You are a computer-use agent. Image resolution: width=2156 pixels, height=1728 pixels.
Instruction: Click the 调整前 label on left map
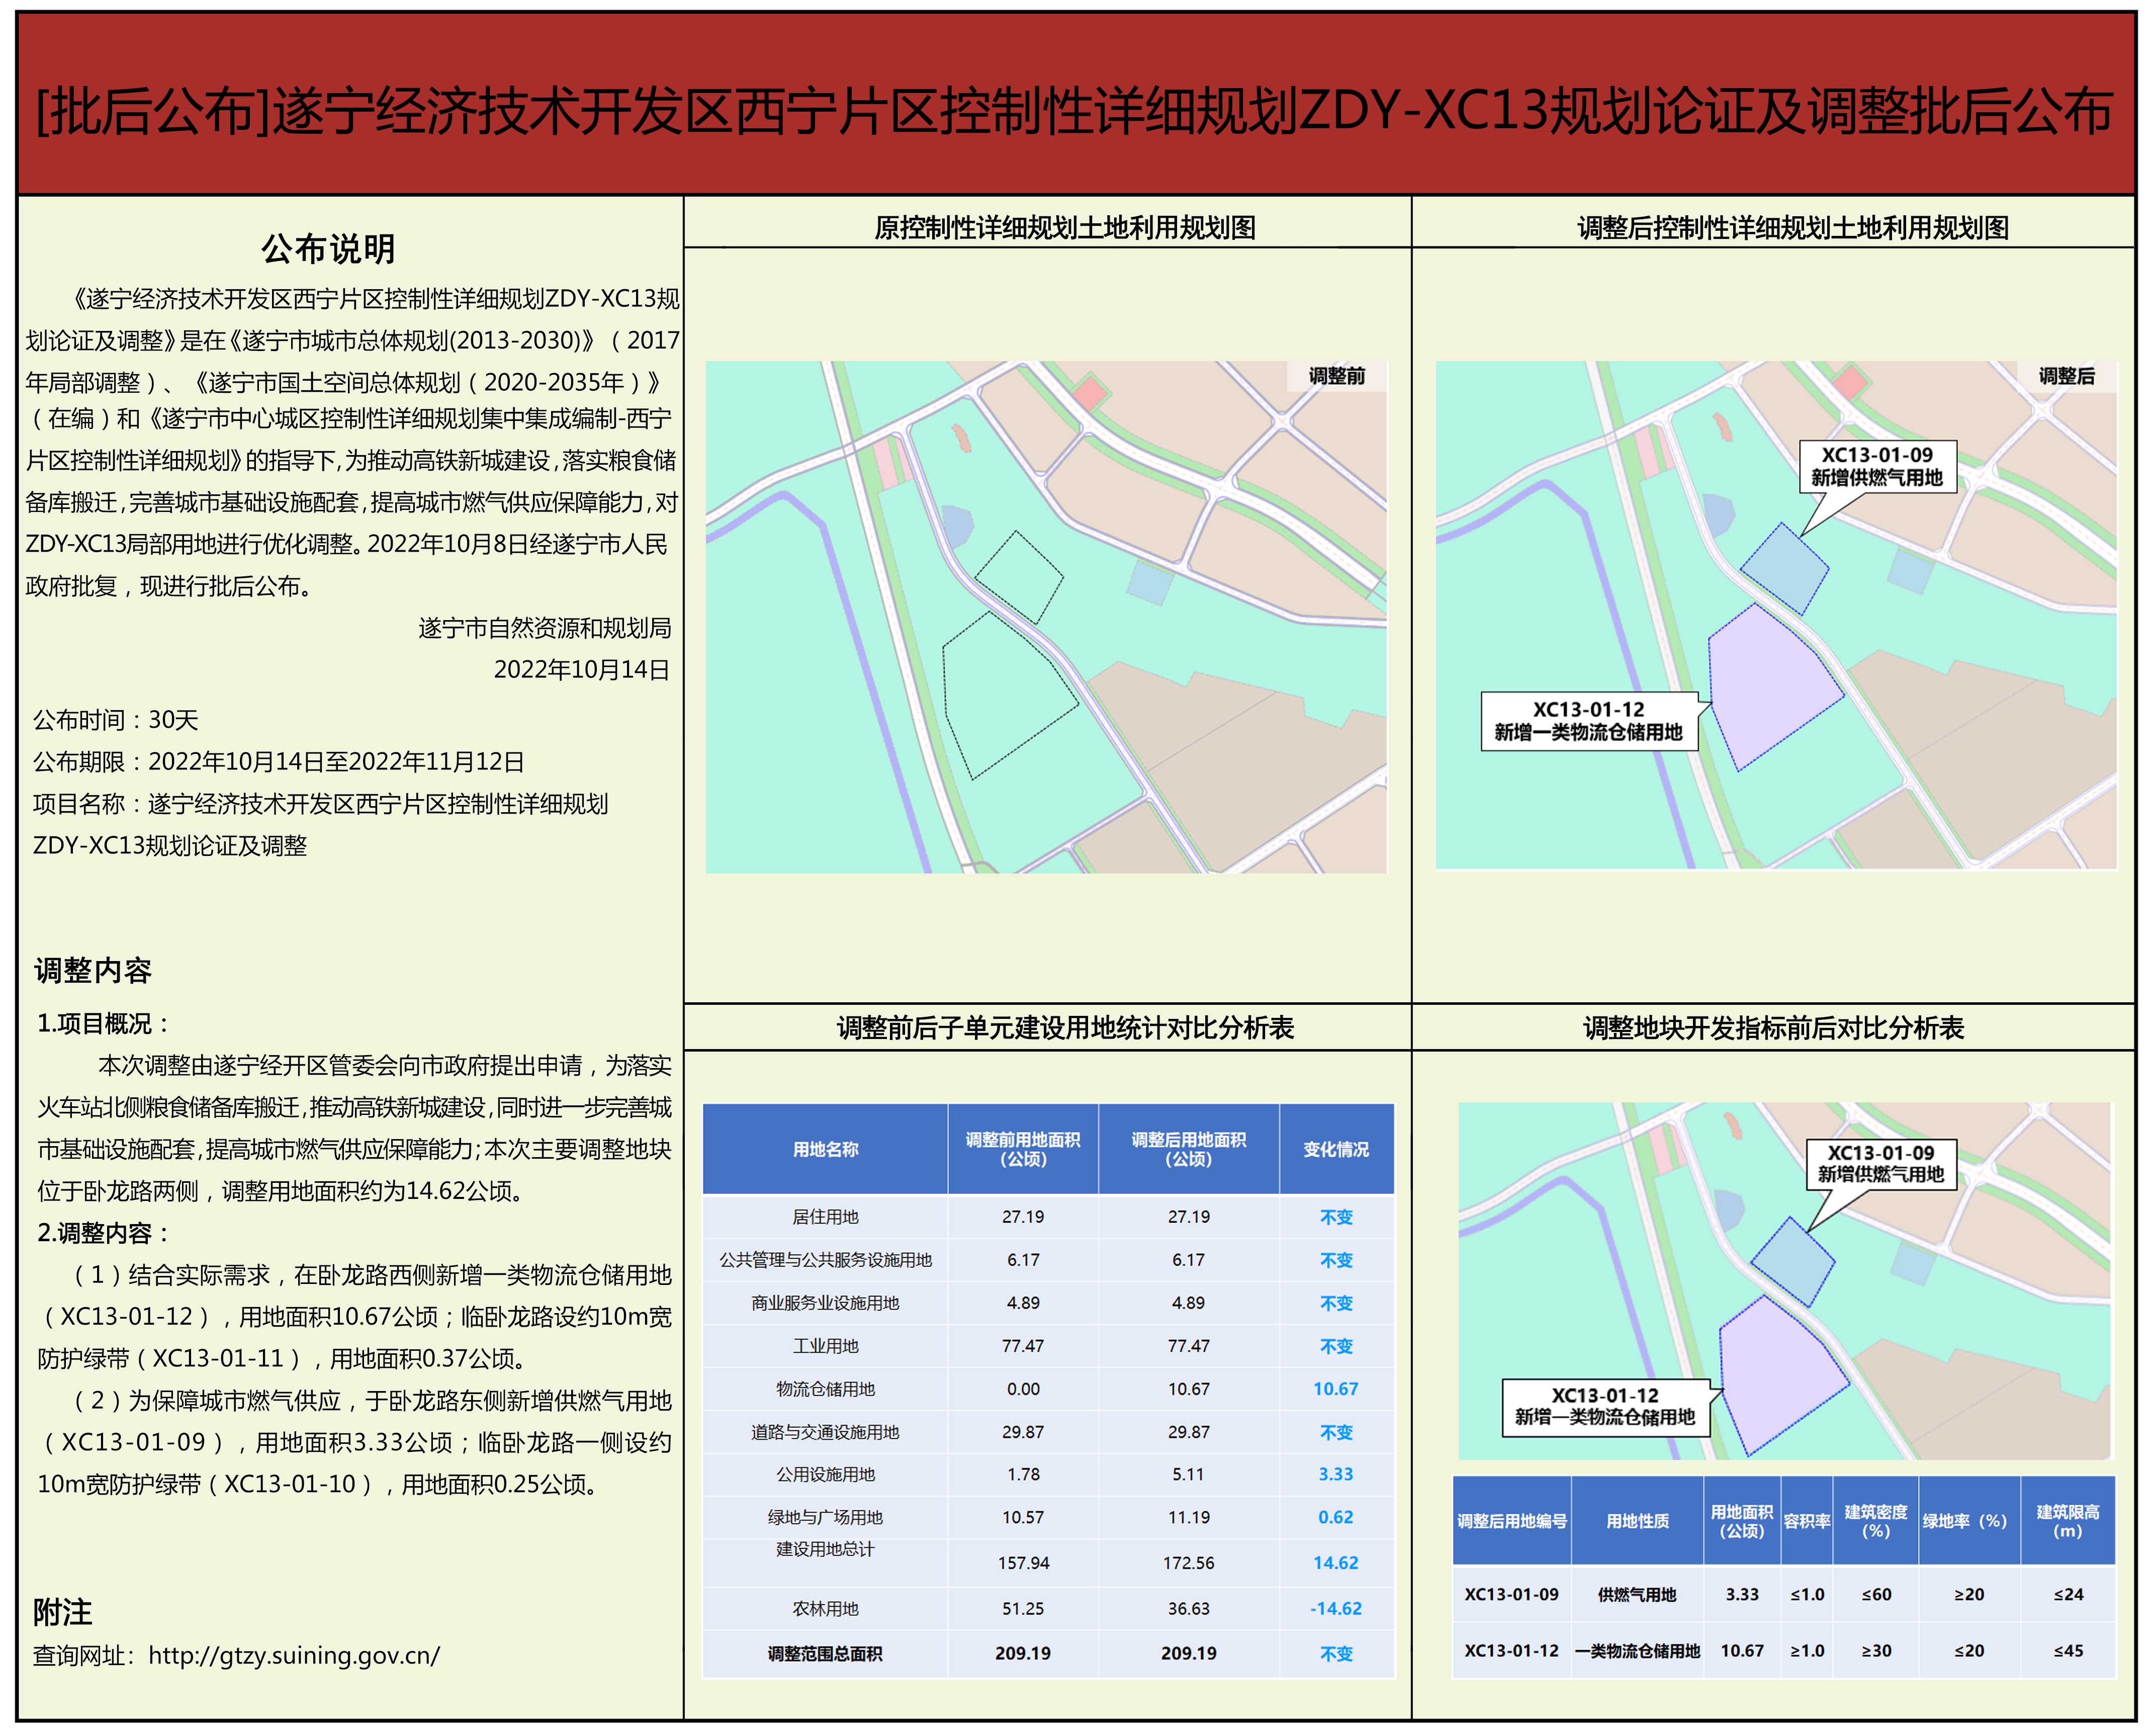coord(1336,376)
